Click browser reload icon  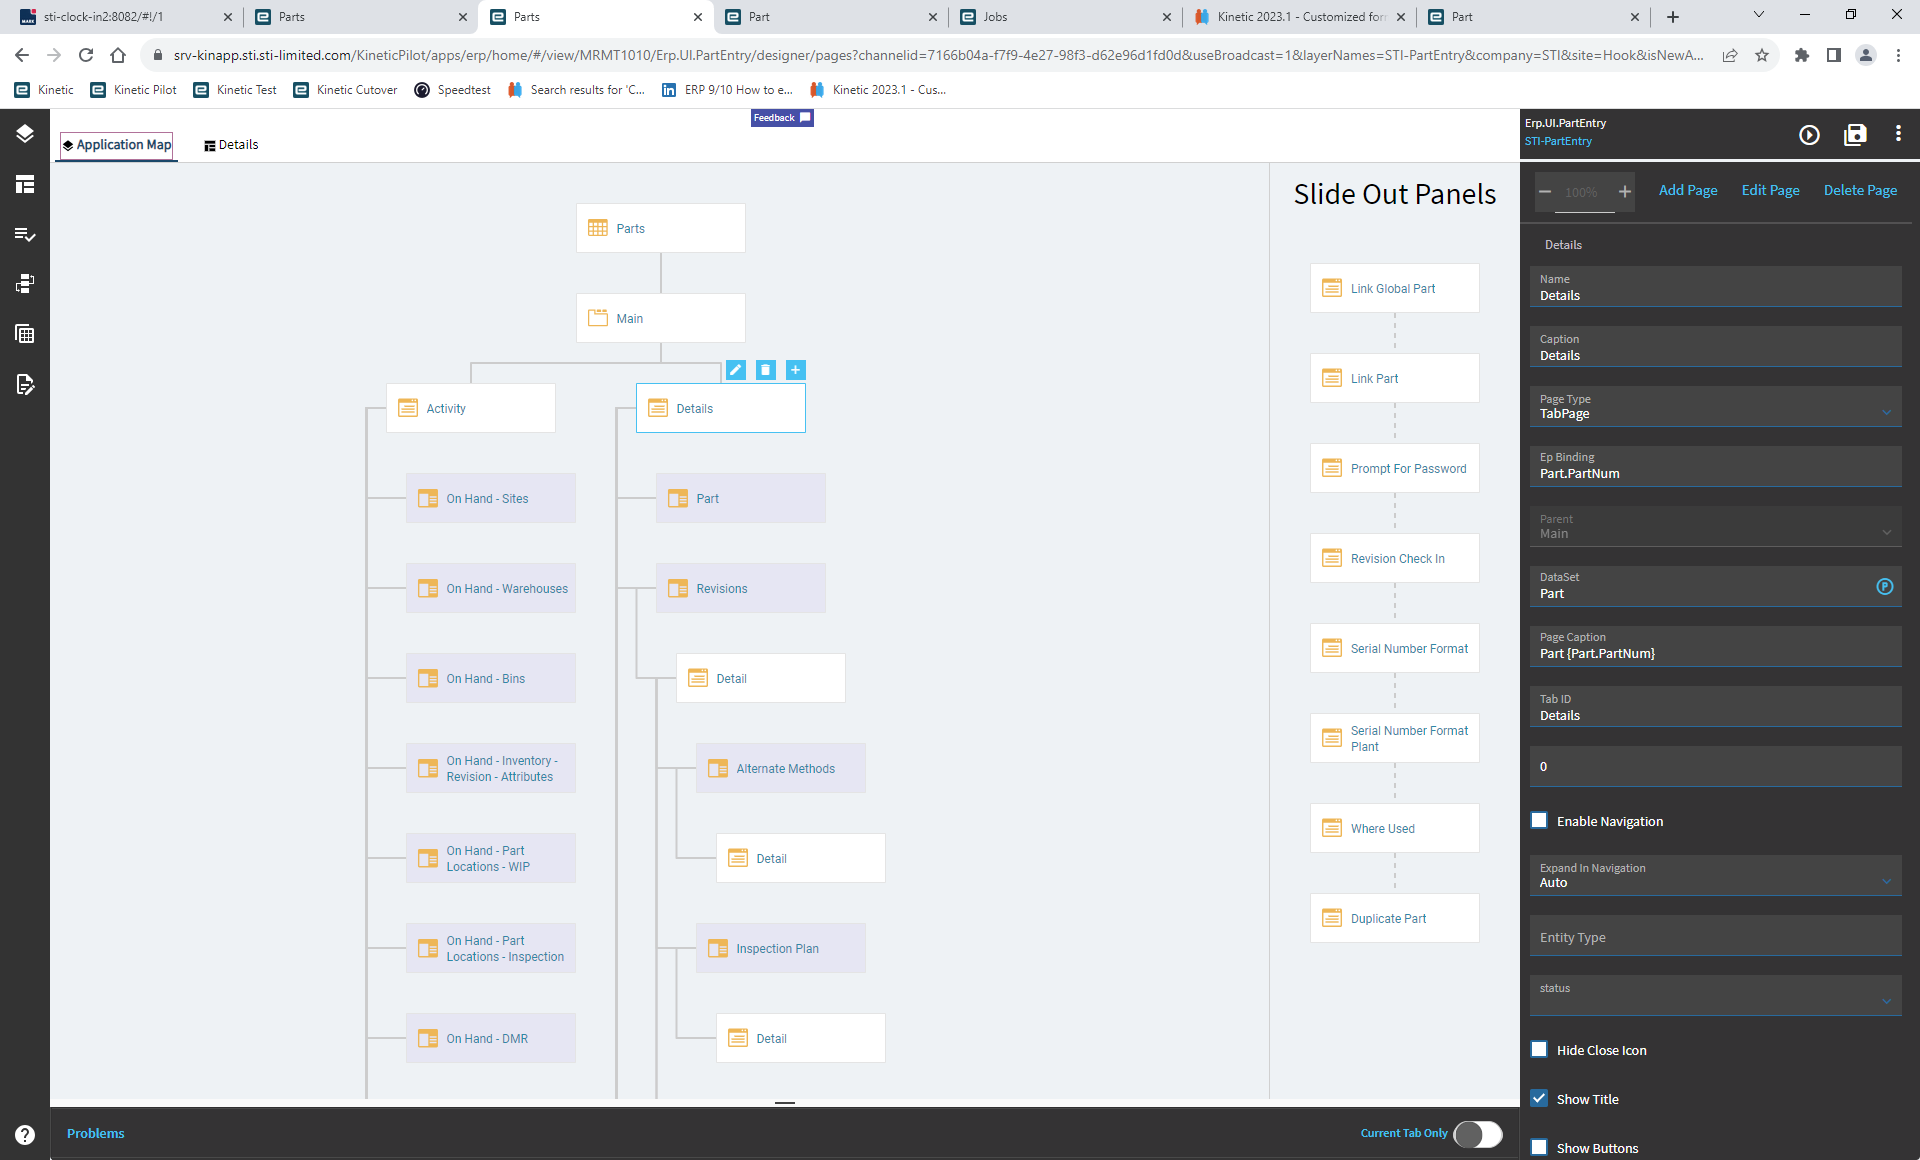click(x=86, y=55)
